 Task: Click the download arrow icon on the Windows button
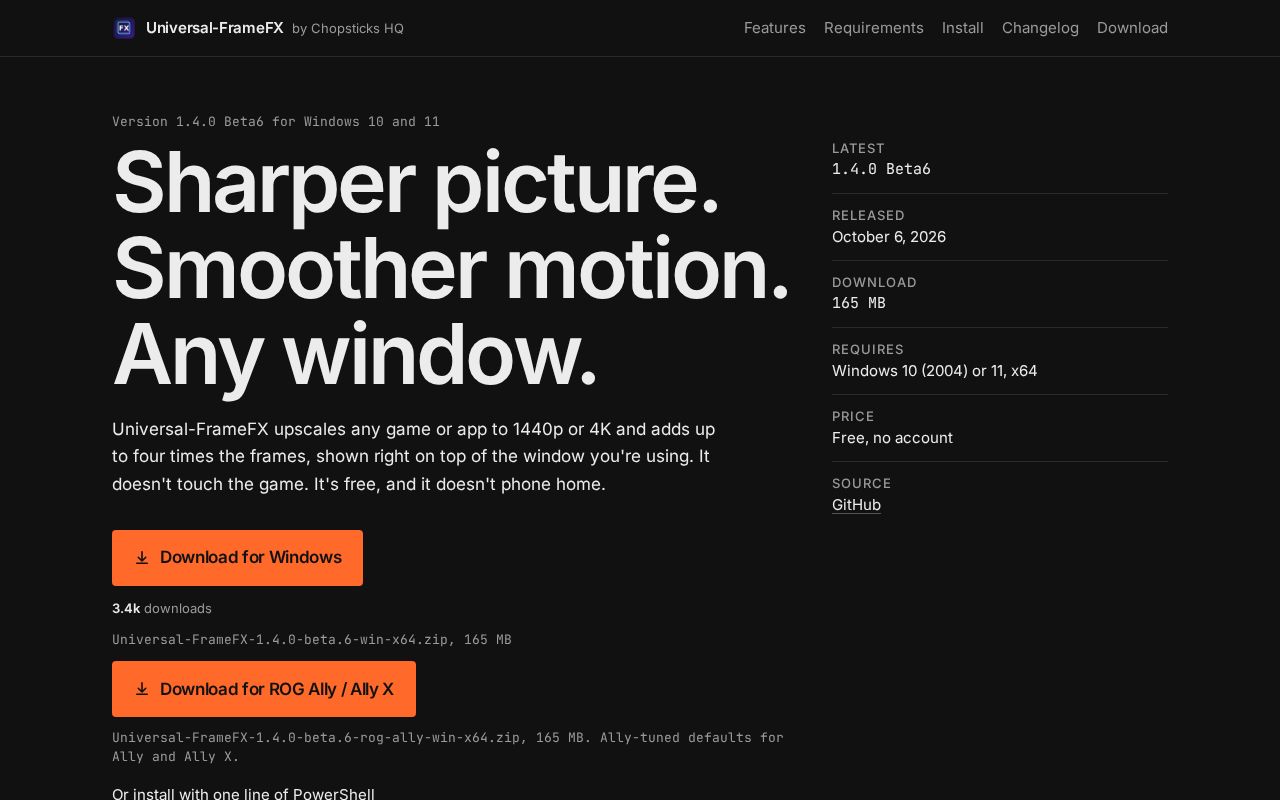coord(142,558)
